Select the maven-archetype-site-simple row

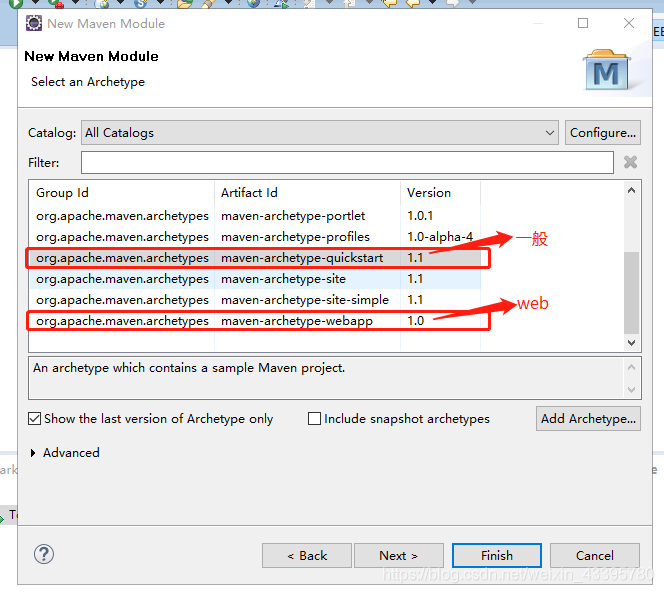[x=255, y=300]
